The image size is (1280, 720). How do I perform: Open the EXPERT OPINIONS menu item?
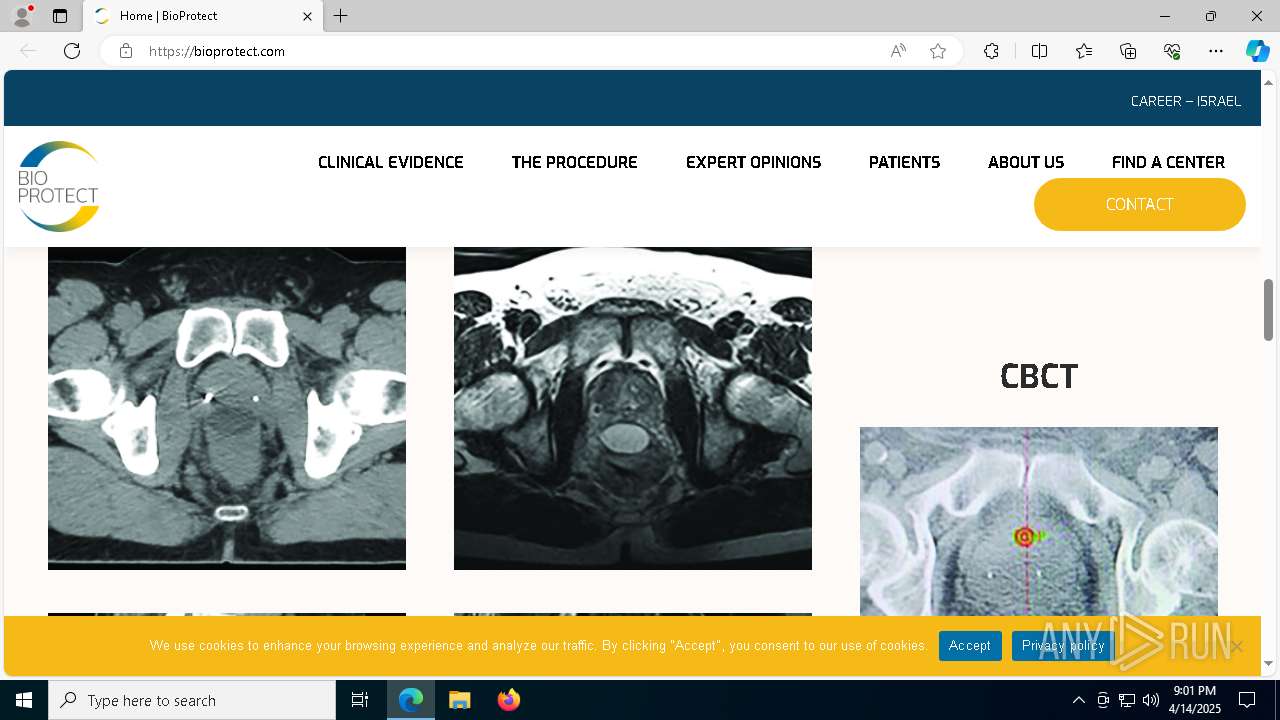[753, 162]
